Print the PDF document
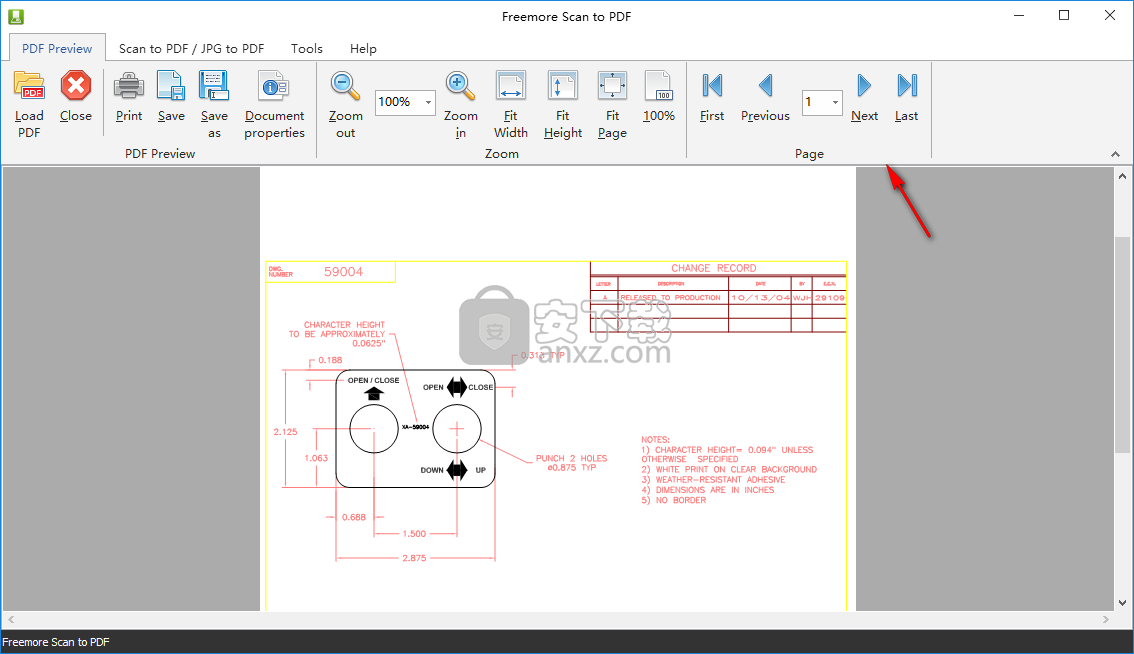 [x=129, y=97]
